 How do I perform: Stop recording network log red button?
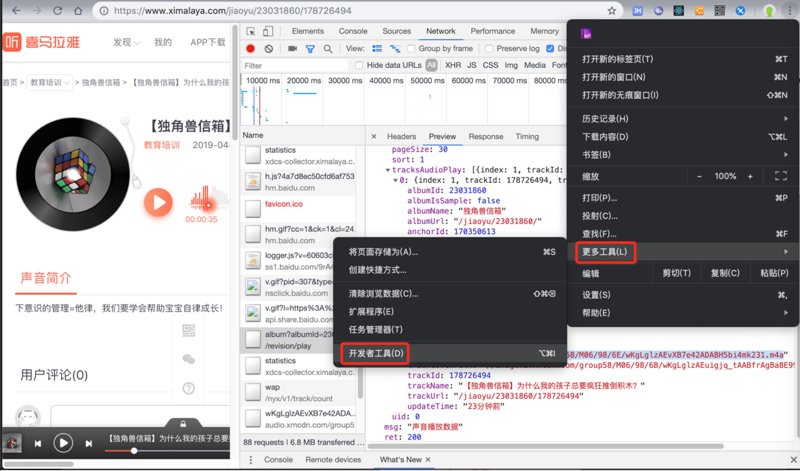pyautogui.click(x=250, y=49)
